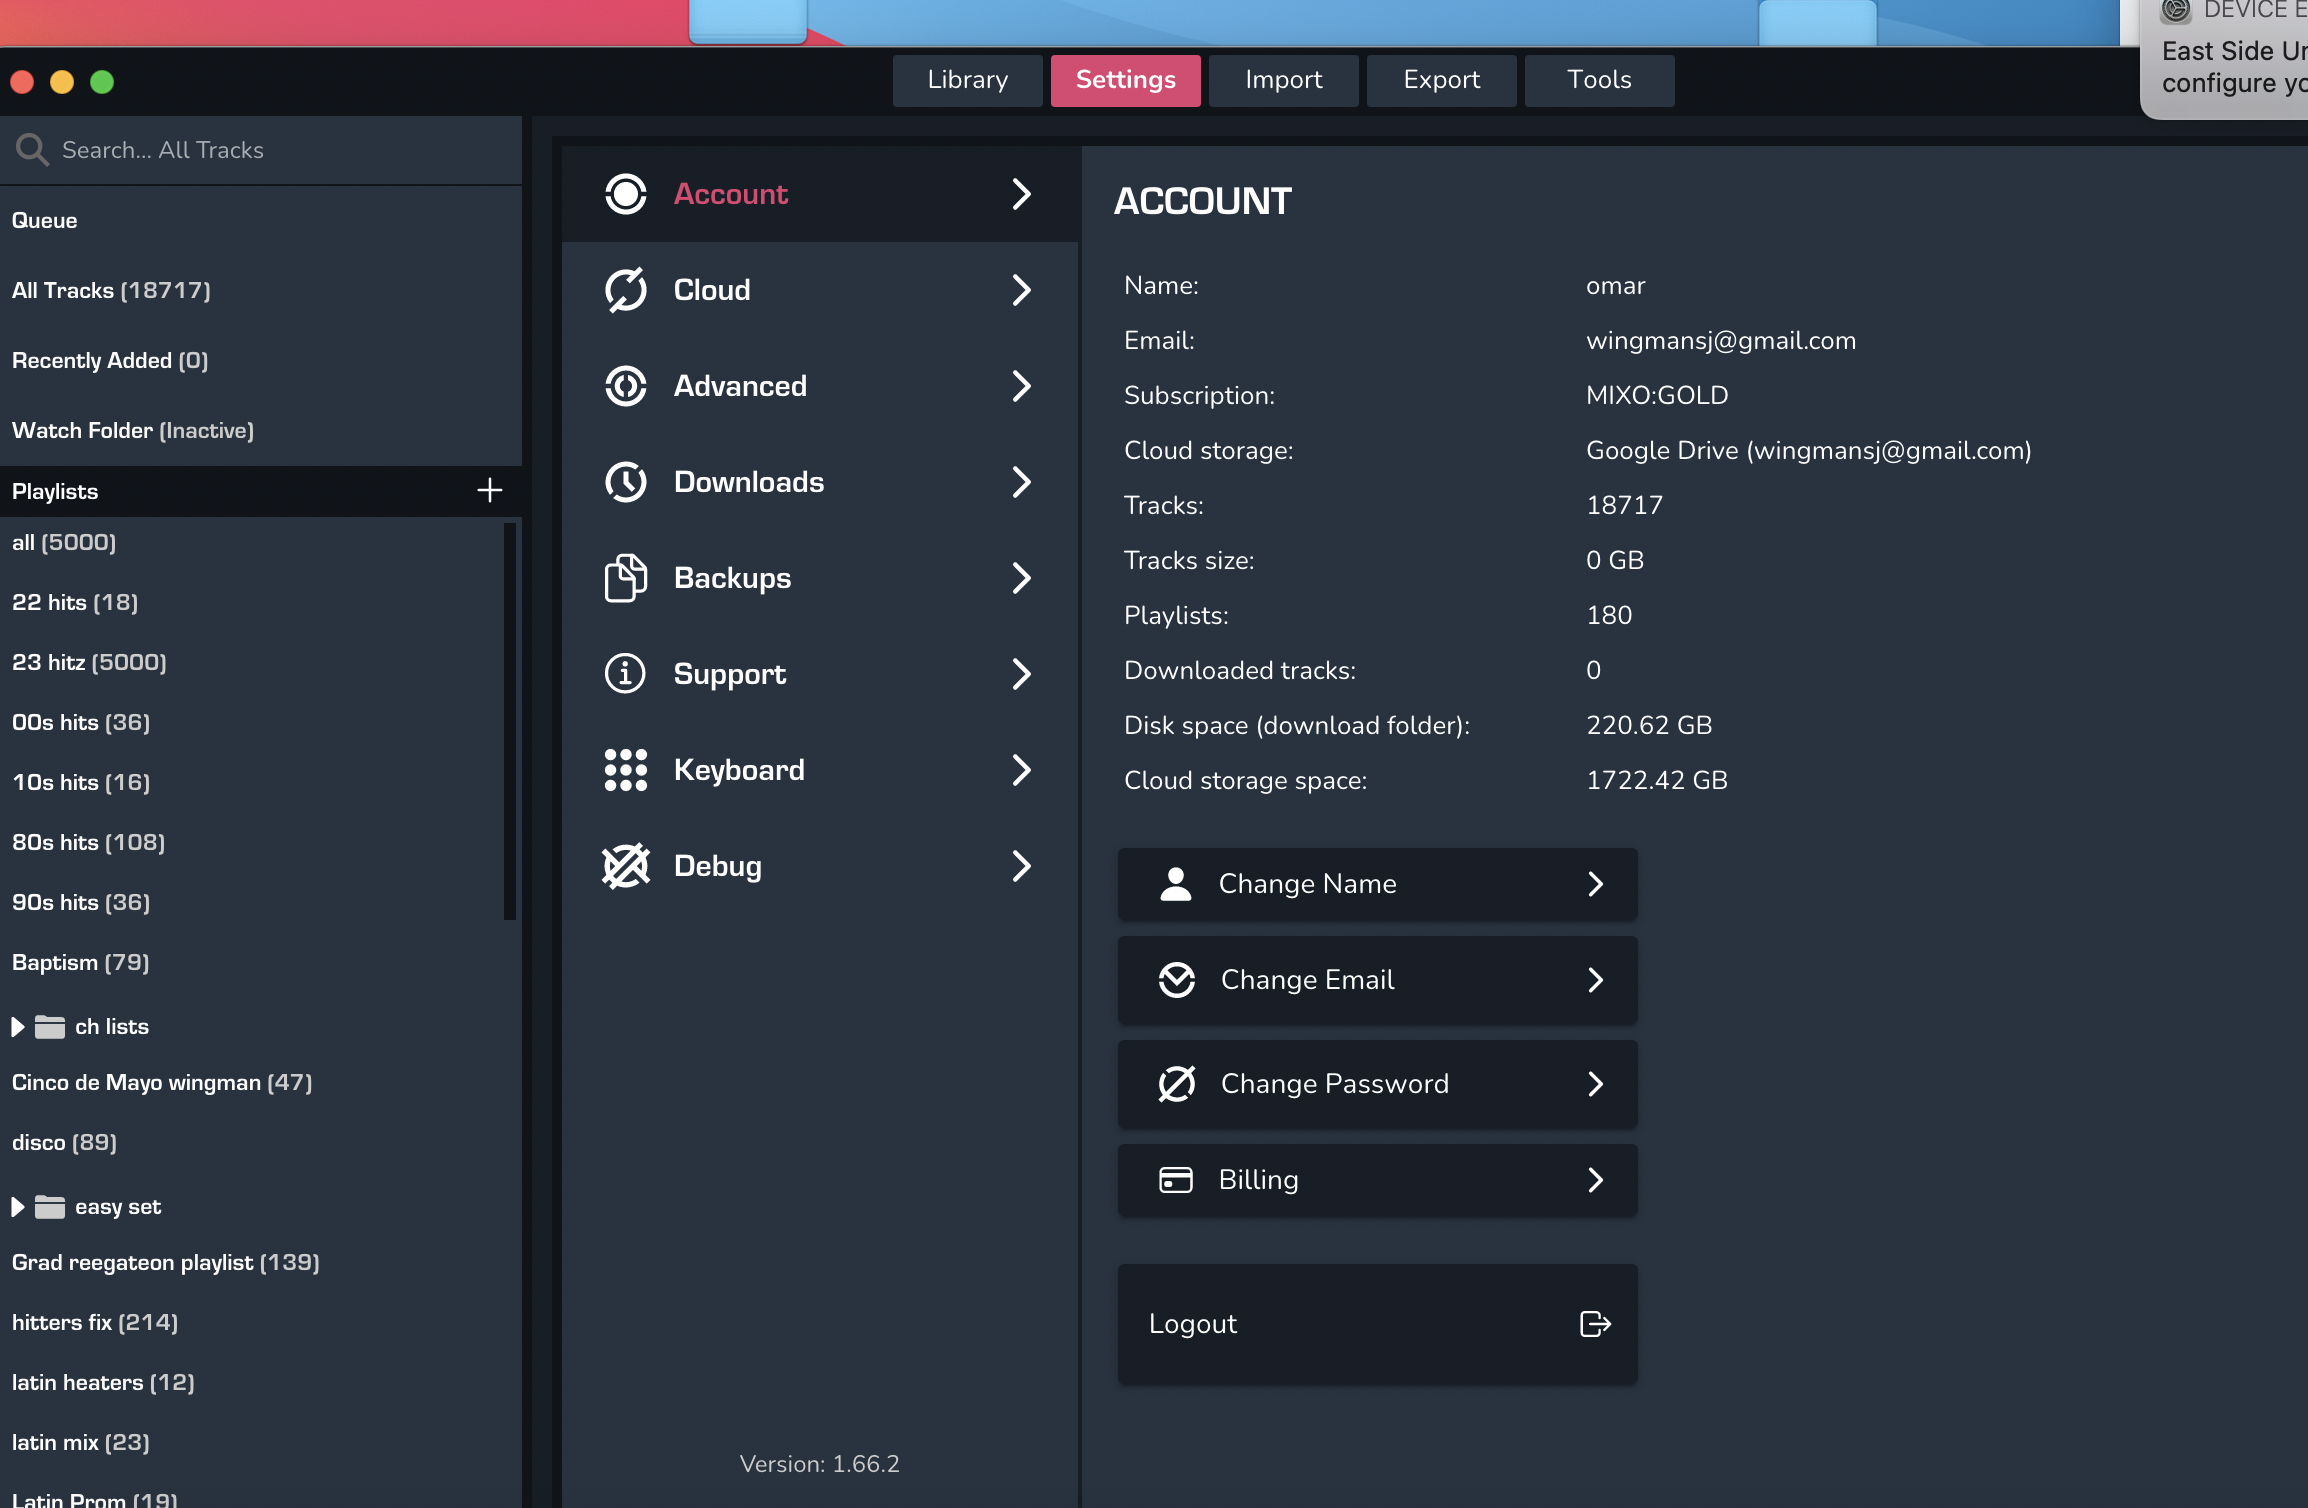This screenshot has height=1508, width=2308.
Task: Add a new playlist with plus icon
Action: [x=489, y=491]
